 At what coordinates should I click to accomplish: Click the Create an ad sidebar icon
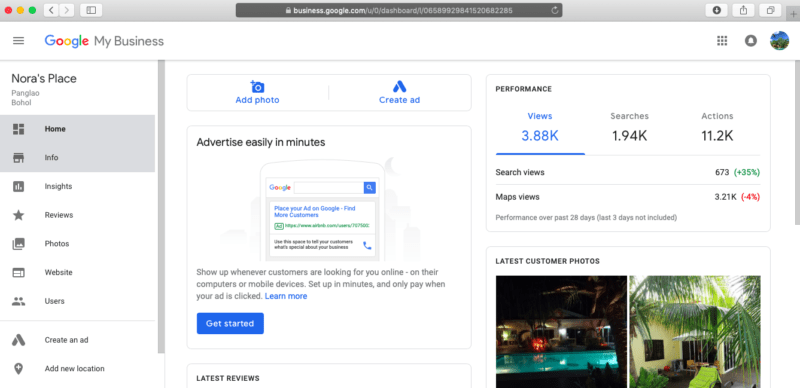coord(18,340)
